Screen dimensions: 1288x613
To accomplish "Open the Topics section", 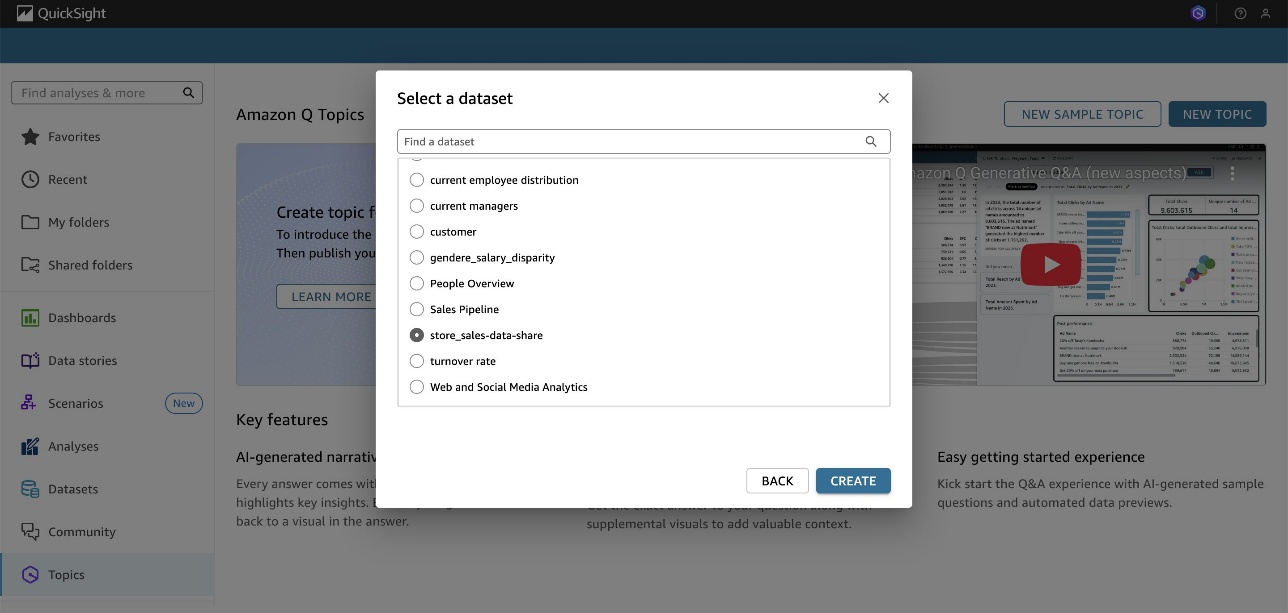I will click(107, 575).
